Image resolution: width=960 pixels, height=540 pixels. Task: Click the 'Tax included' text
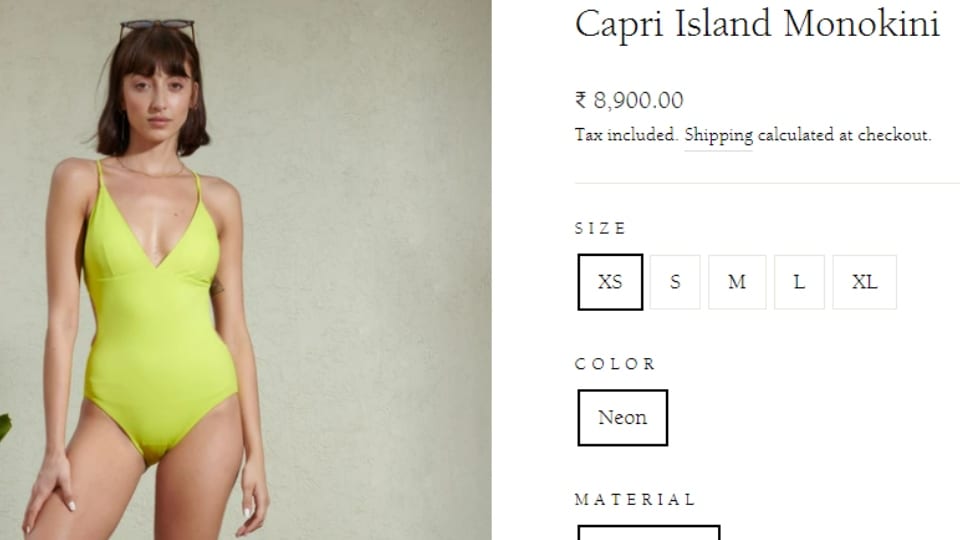626,135
